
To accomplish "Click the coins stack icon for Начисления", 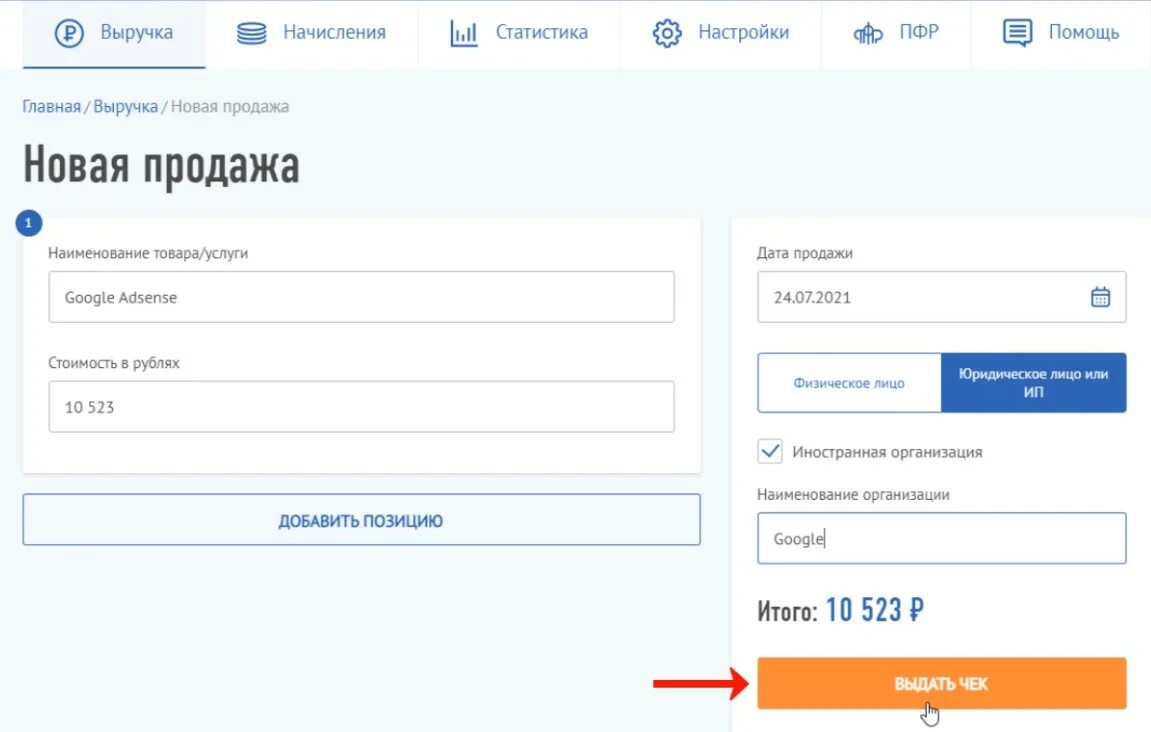I will point(252,33).
